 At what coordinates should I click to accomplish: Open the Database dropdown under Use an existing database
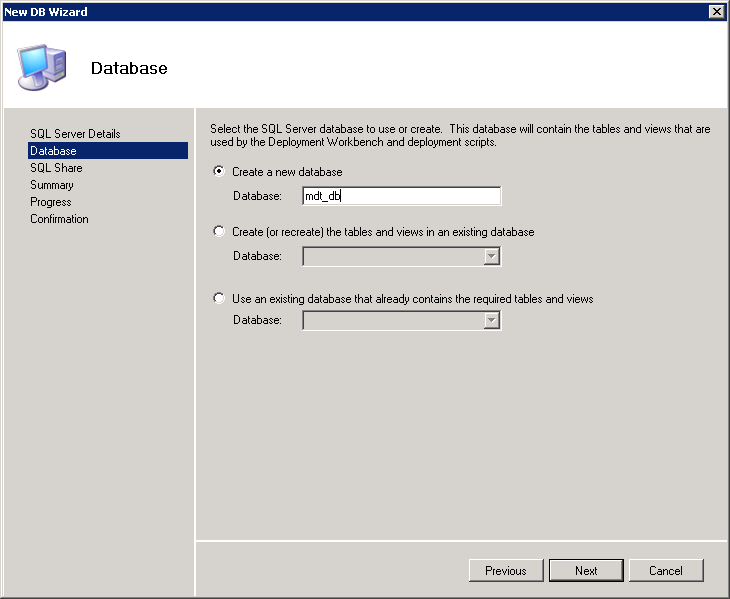point(491,321)
